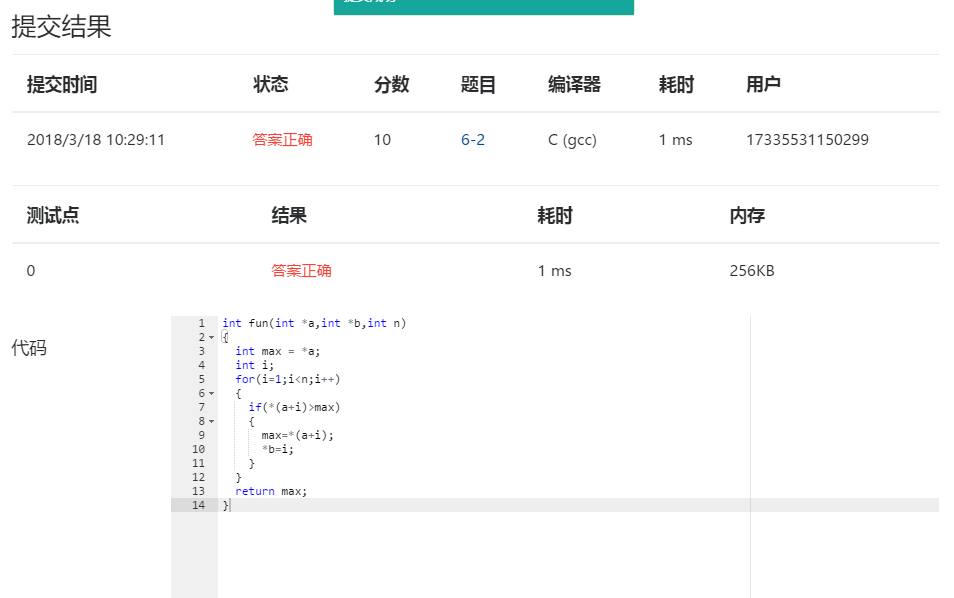Click the 分数 column header
Viewport: 954px width, 598px height.
(391, 85)
